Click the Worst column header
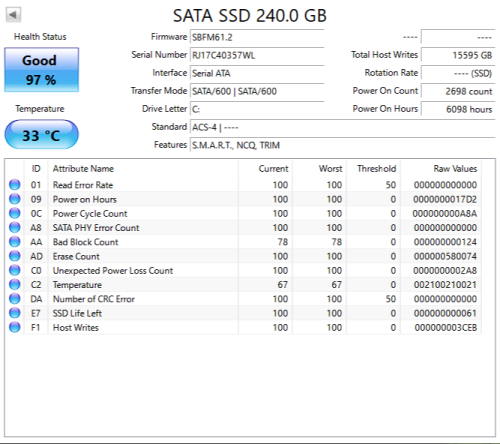Viewport: 500px width, 444px height. tap(320, 169)
